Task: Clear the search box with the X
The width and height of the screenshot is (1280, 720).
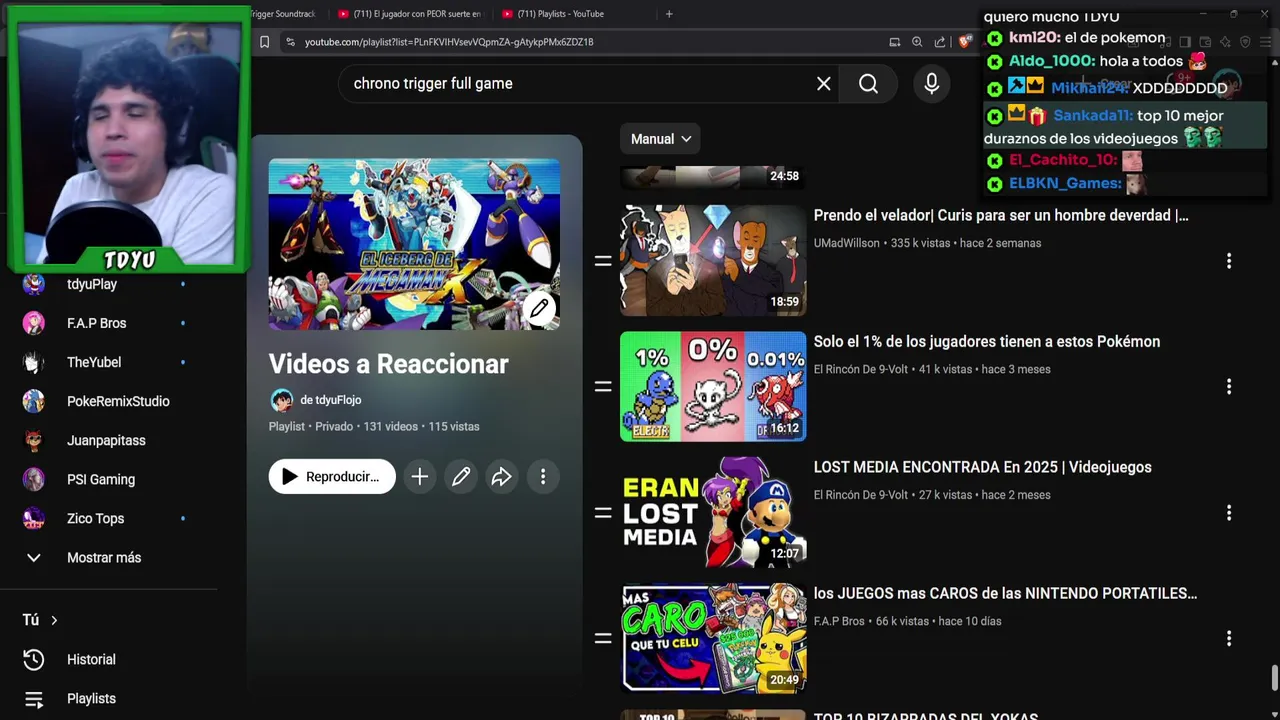Action: pyautogui.click(x=823, y=84)
